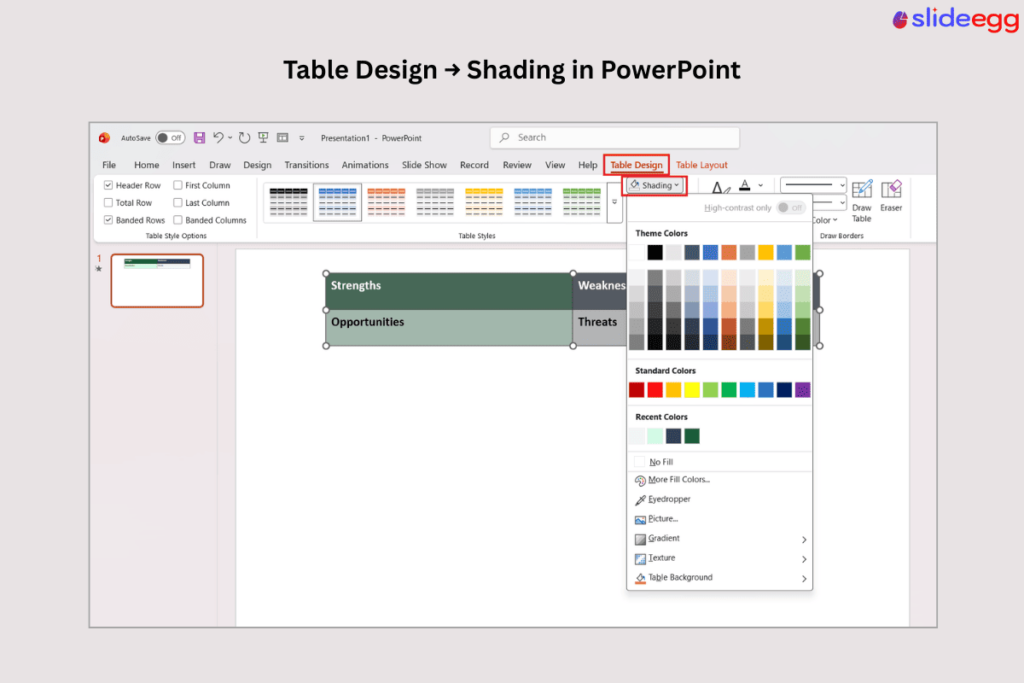Apply the blue medium table style
The width and height of the screenshot is (1024, 683).
pyautogui.click(x=337, y=202)
